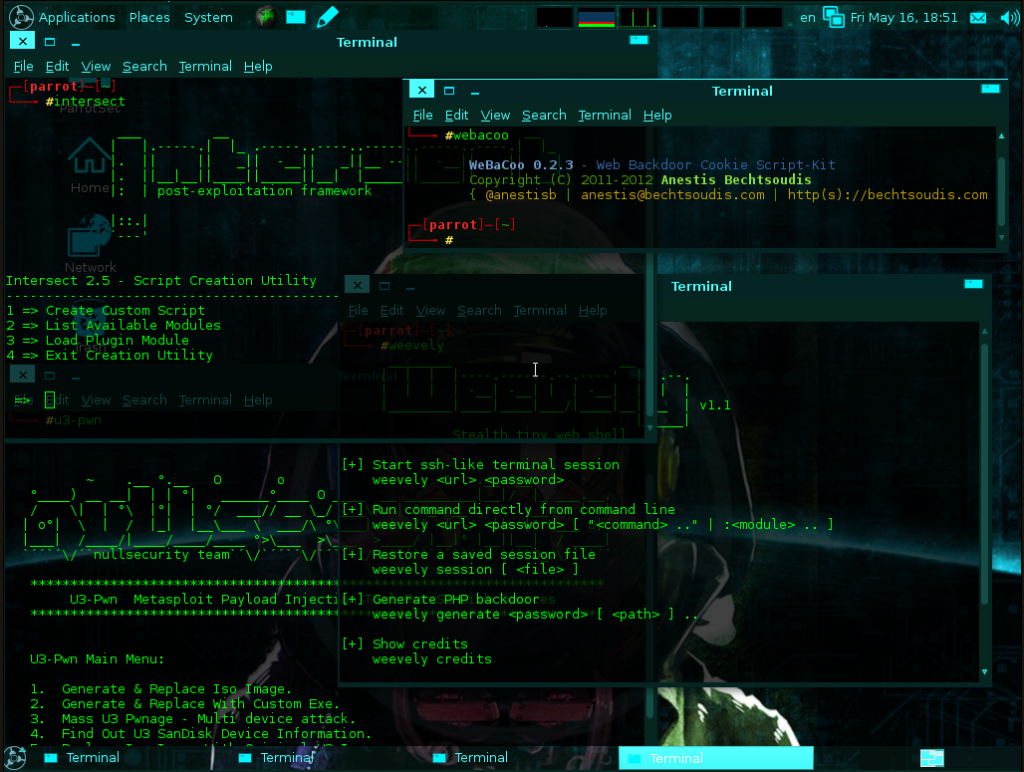Open the Home desktop icon
Screen dimensions: 1024x772
tap(89, 165)
